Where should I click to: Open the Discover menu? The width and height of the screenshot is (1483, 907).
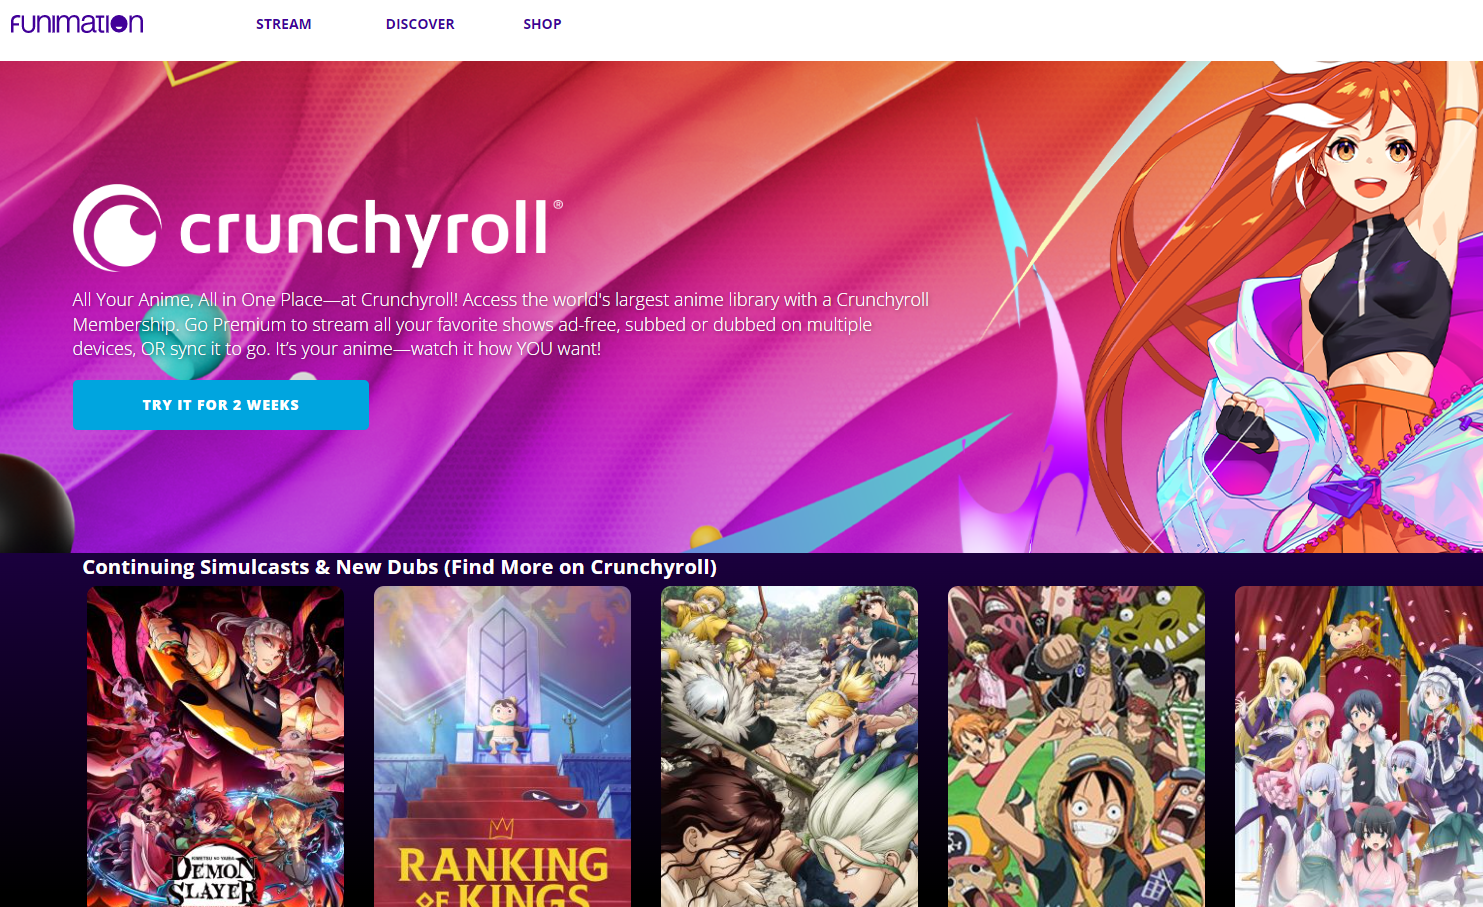point(420,24)
